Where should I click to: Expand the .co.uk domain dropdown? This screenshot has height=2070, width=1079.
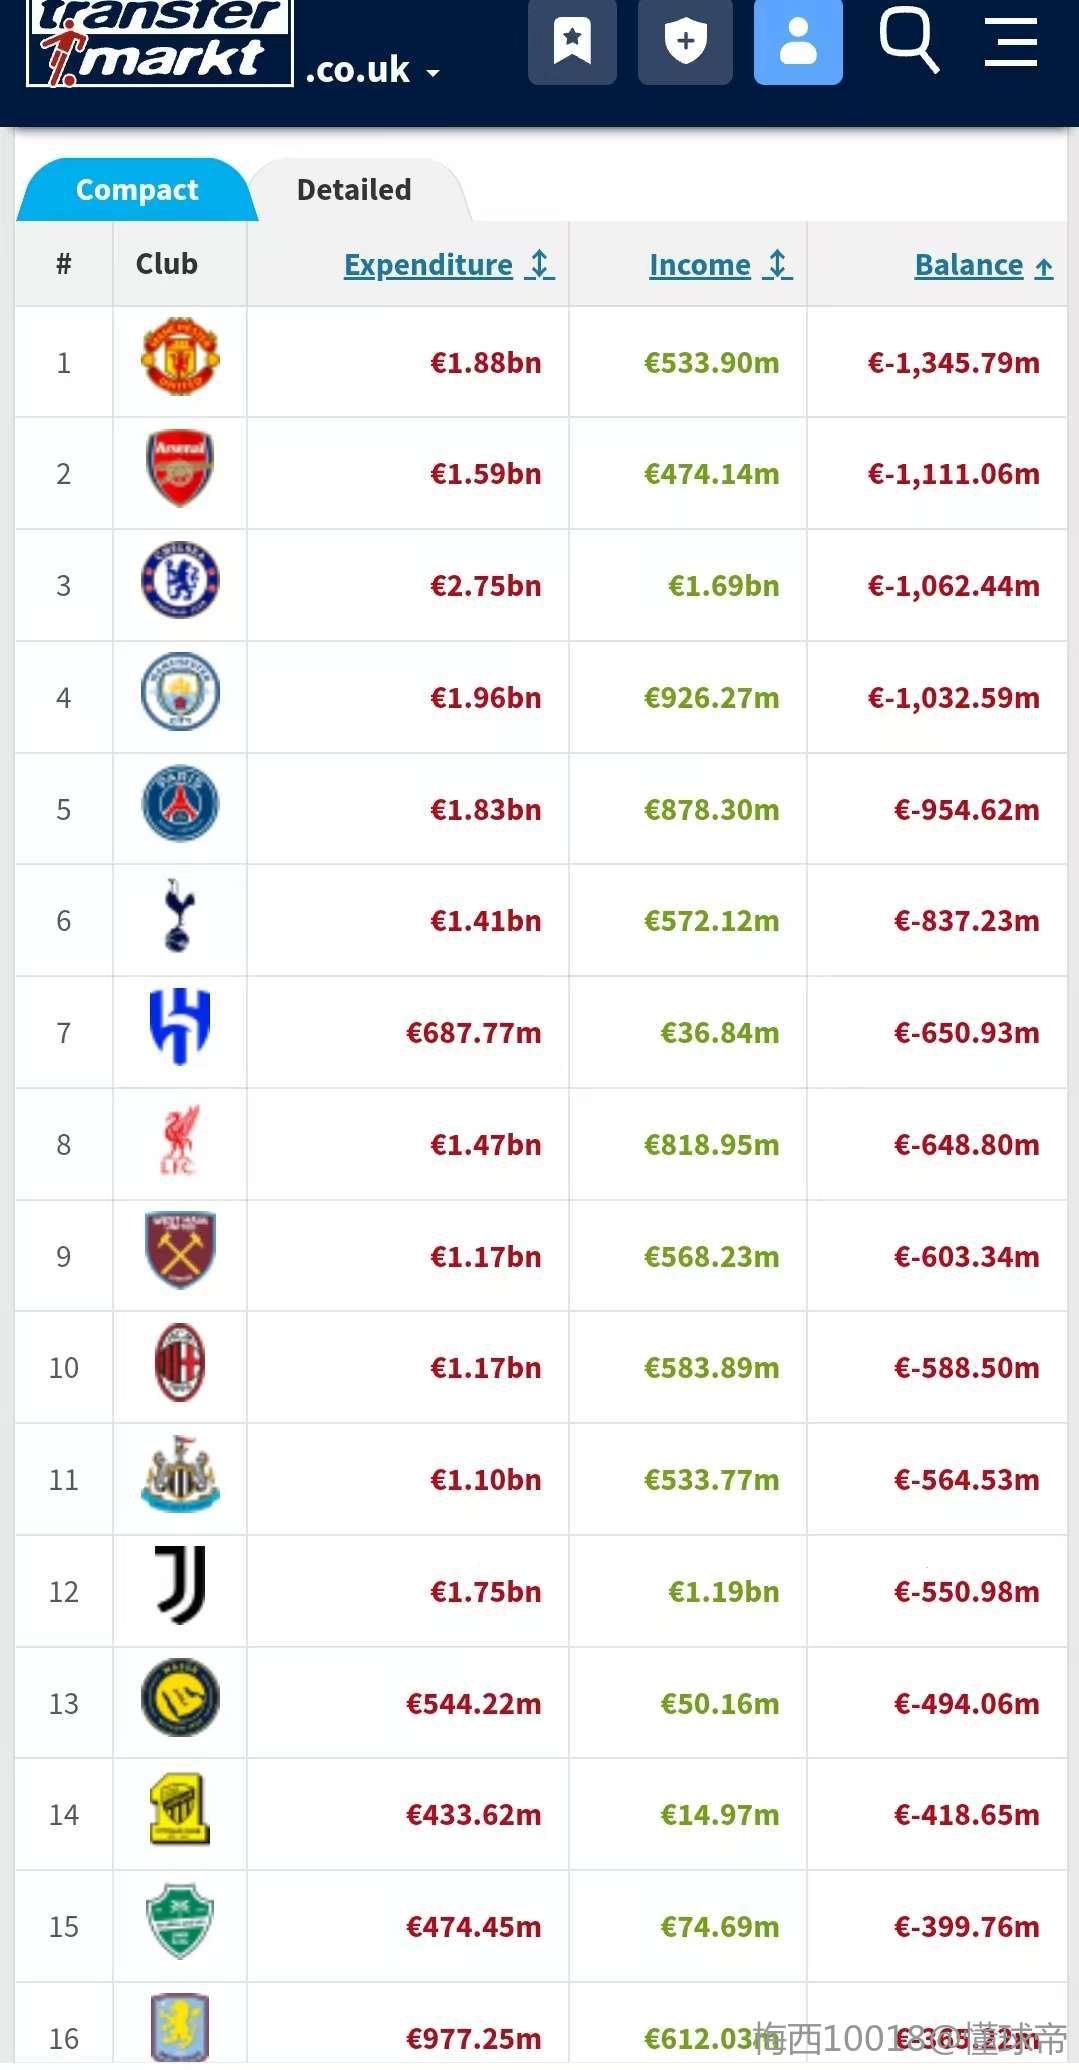point(372,71)
